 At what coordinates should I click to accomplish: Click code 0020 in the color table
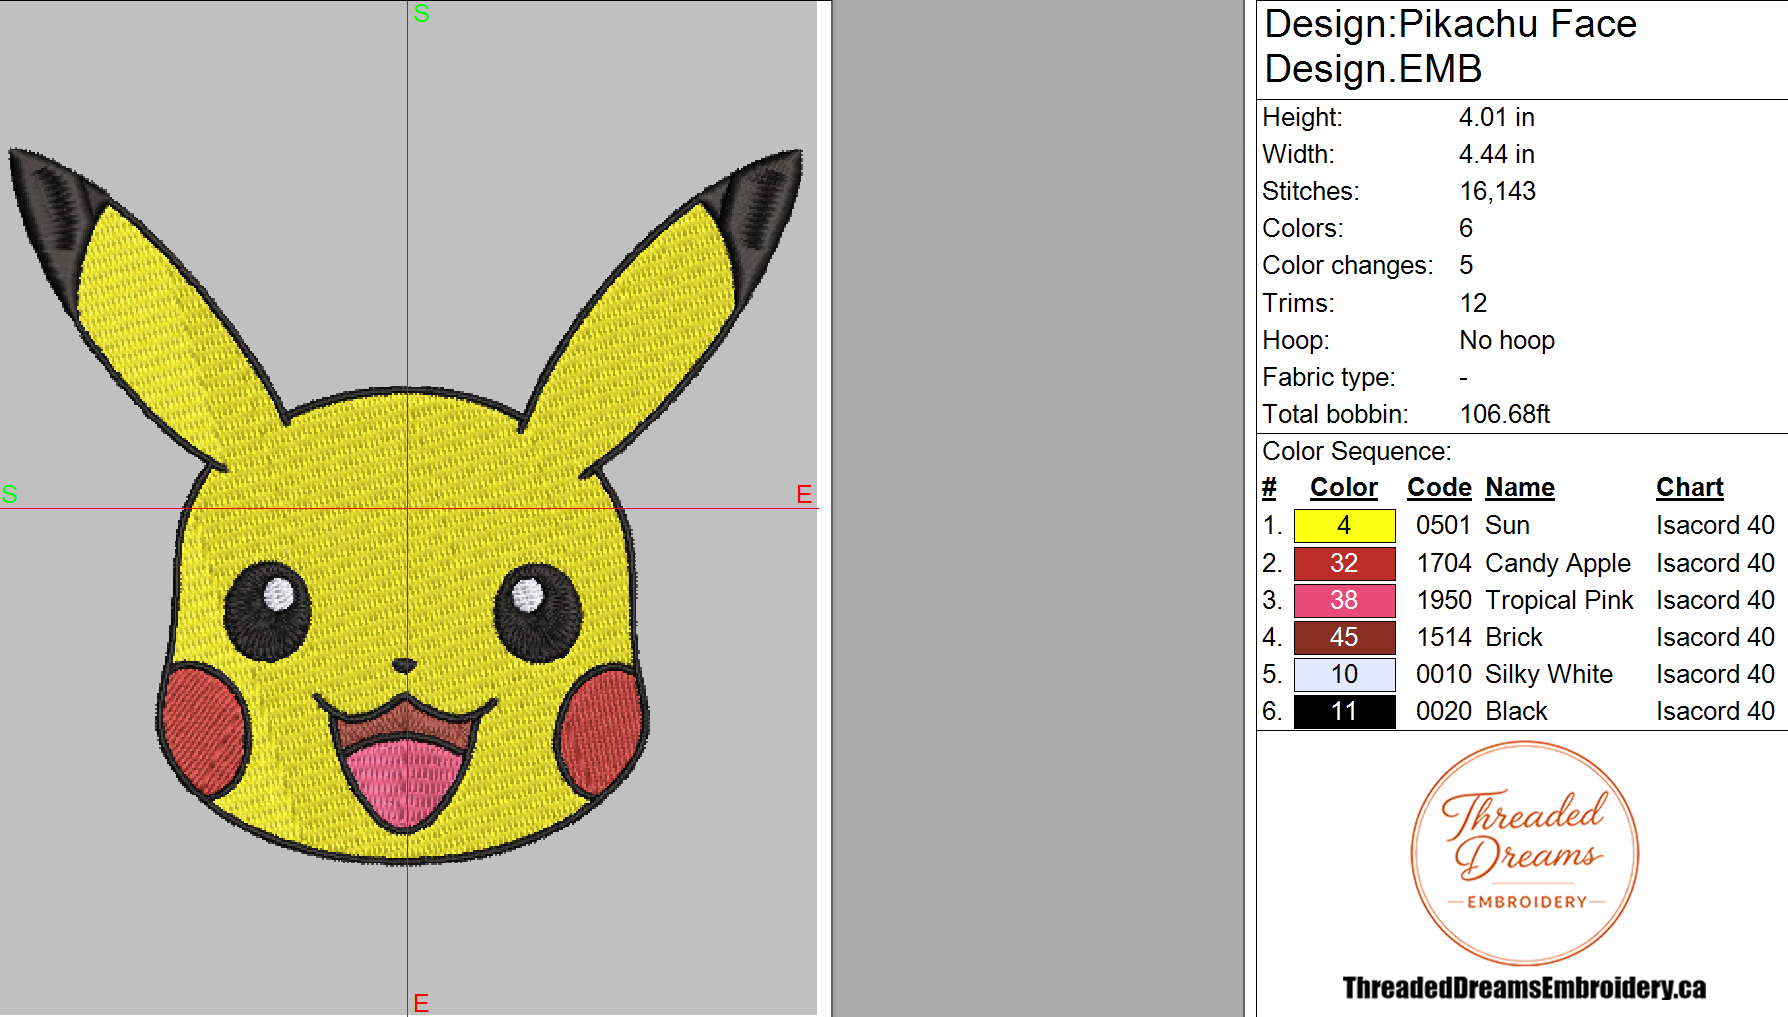tap(1443, 711)
